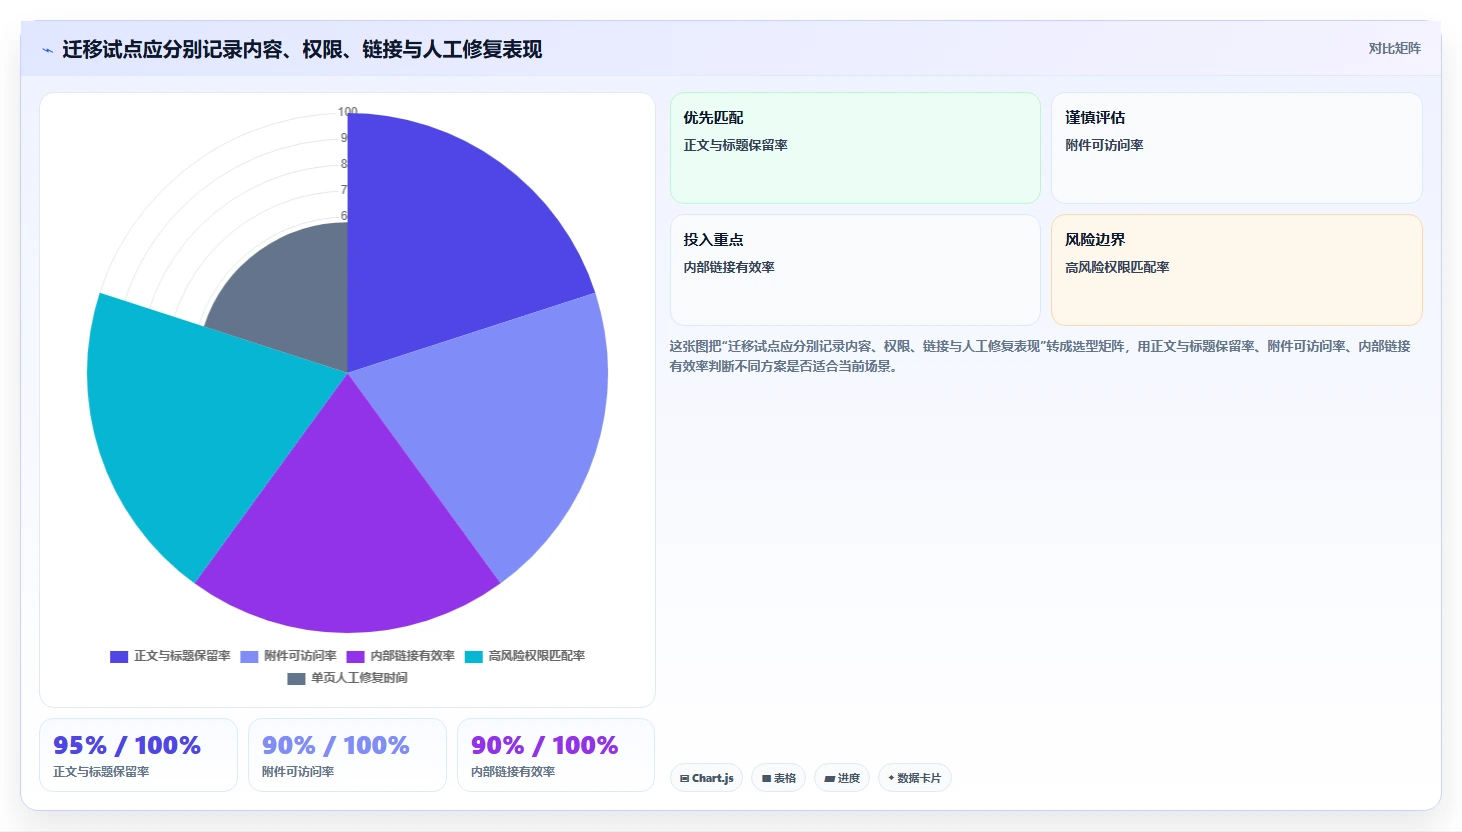Viewport: 1462px width, 832px height.
Task: Select the 投入重点 card
Action: 855,270
